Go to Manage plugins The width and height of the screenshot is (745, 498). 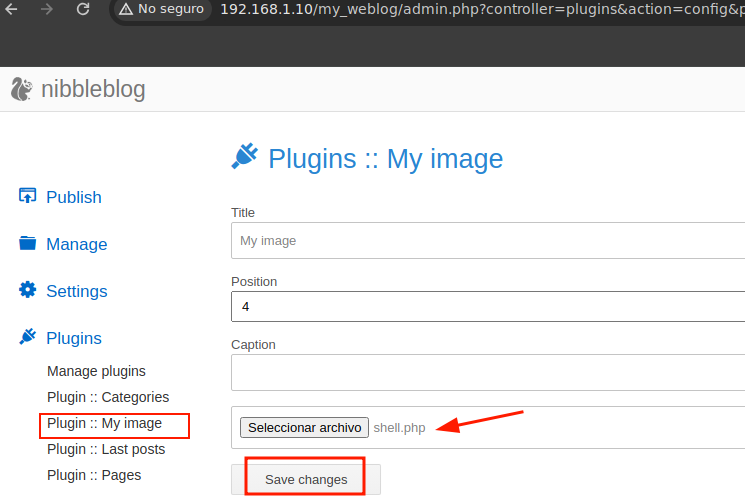pyautogui.click(x=96, y=371)
